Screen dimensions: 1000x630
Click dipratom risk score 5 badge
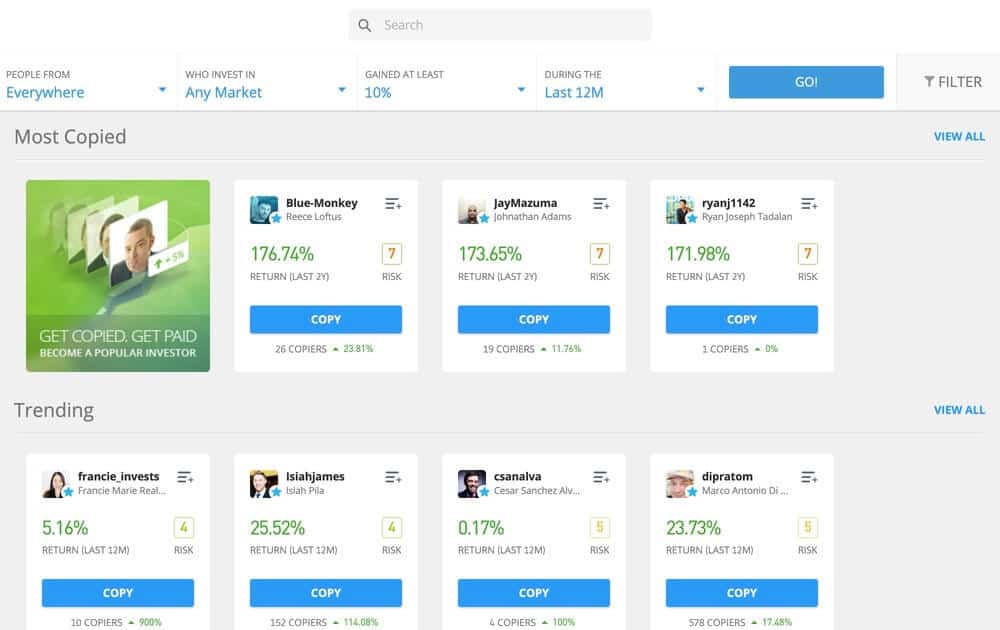tap(807, 527)
